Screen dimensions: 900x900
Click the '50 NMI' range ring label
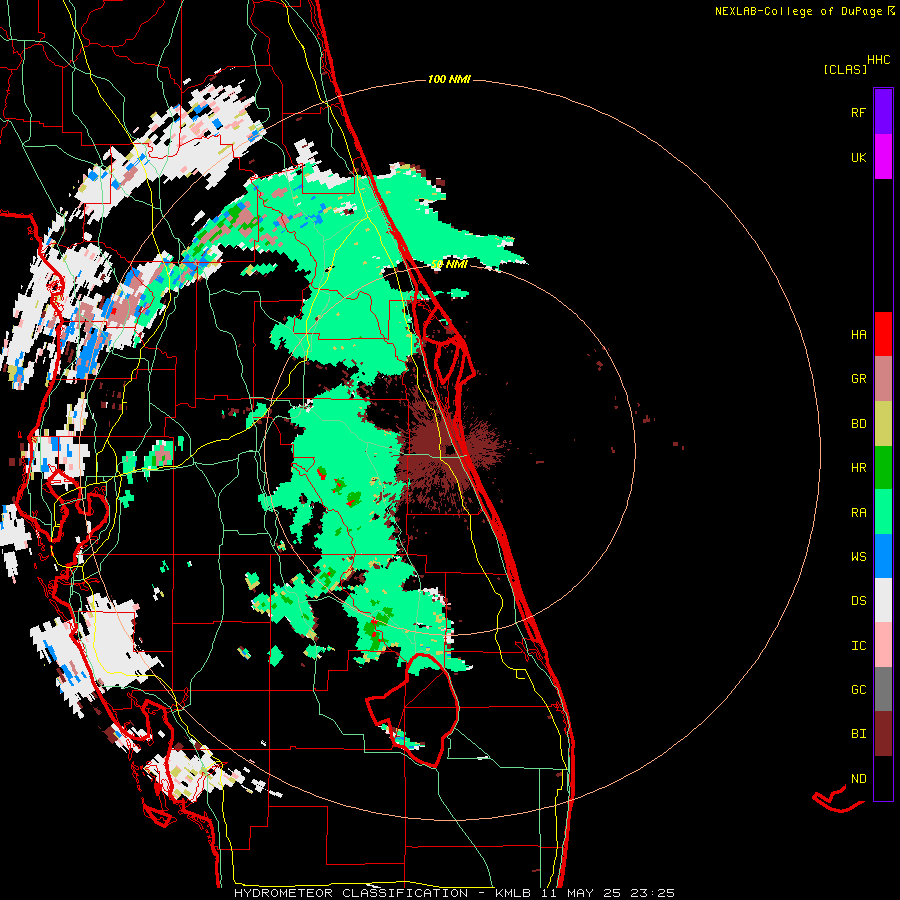click(449, 264)
